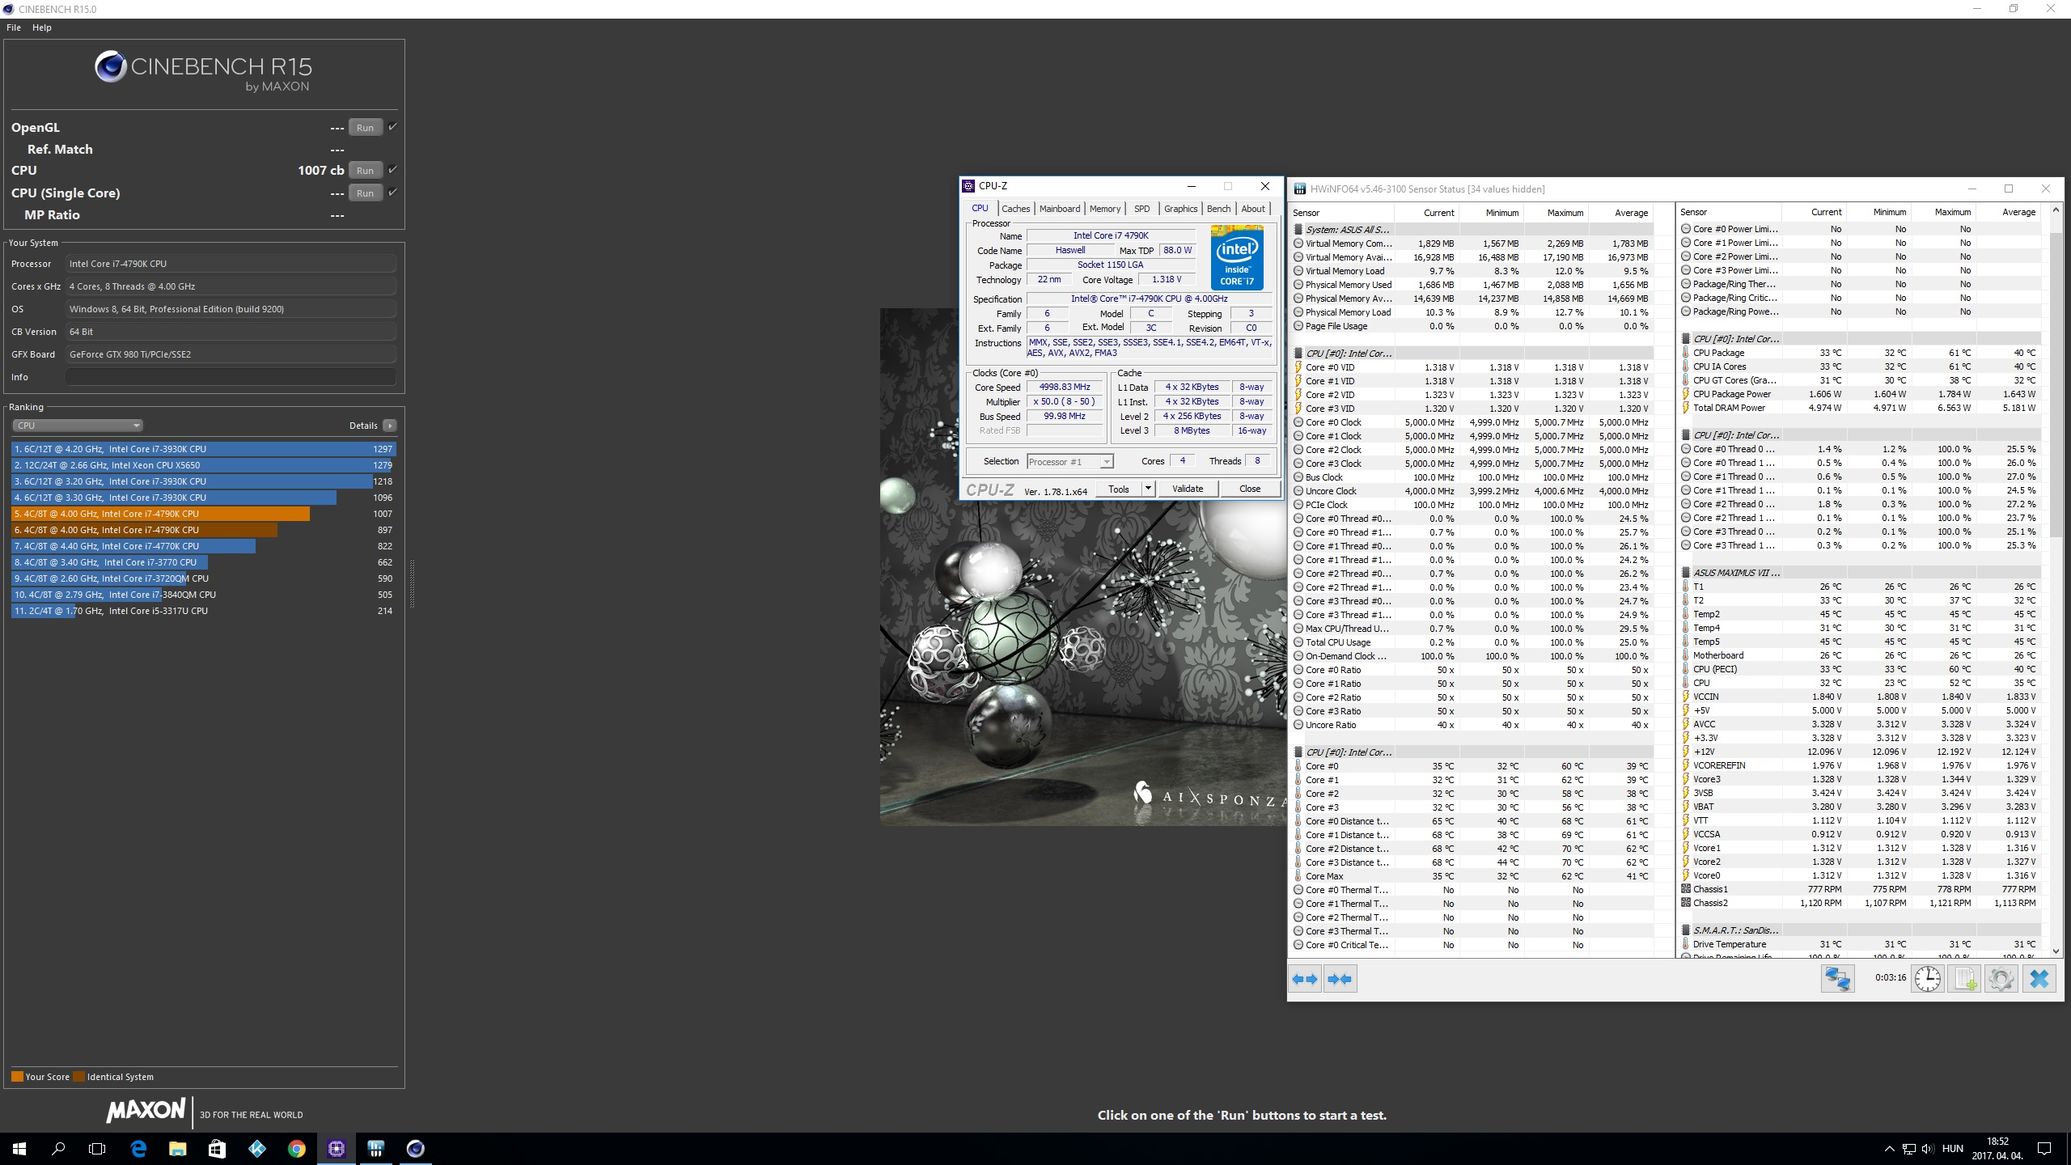Open the Windows Start menu
Screen dimensions: 2071x1165
pyautogui.click(x=19, y=1149)
